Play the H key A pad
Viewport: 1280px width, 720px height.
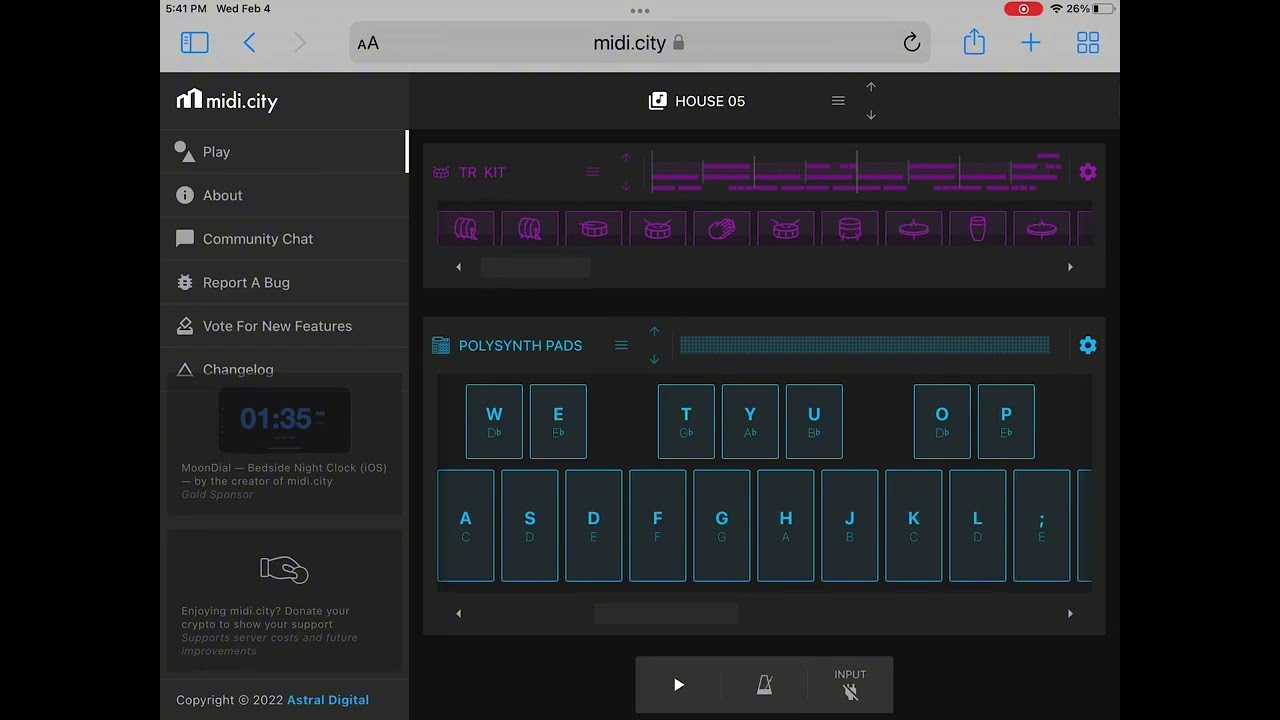point(786,526)
